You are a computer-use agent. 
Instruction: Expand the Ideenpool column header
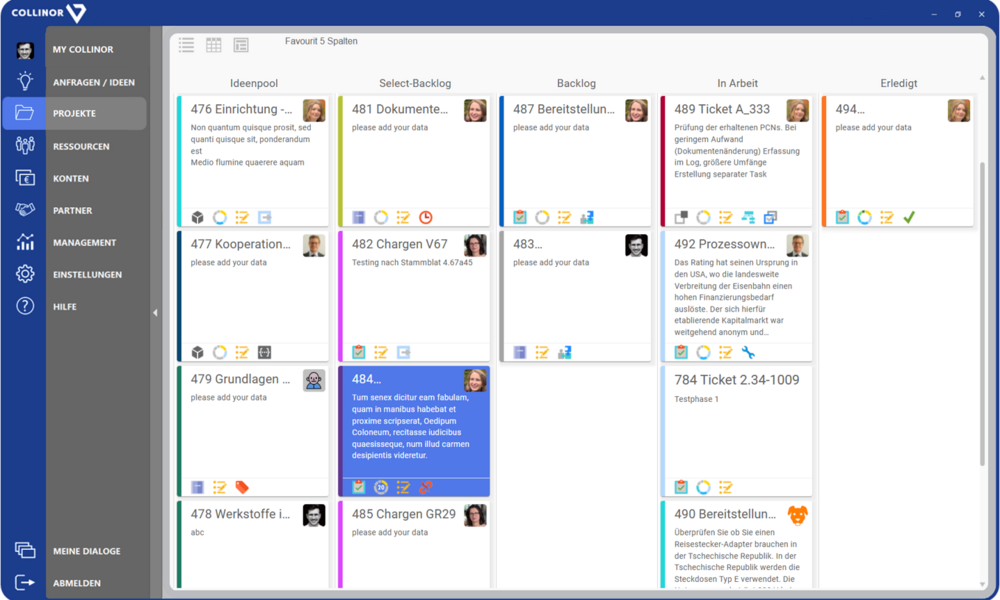click(x=253, y=83)
